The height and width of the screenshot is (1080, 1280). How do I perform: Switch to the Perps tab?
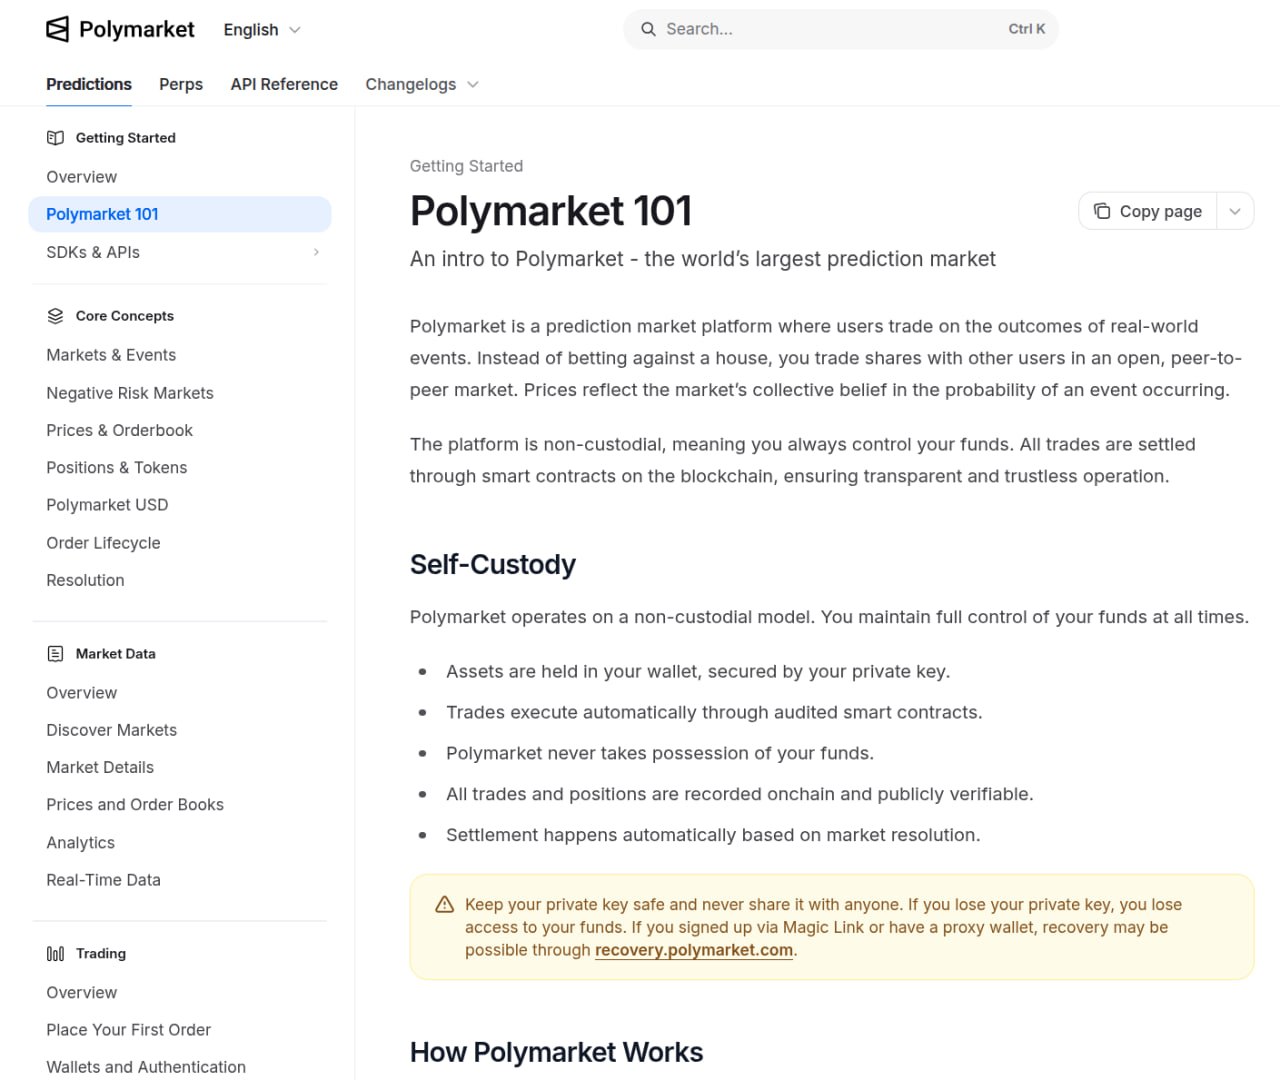tap(181, 85)
